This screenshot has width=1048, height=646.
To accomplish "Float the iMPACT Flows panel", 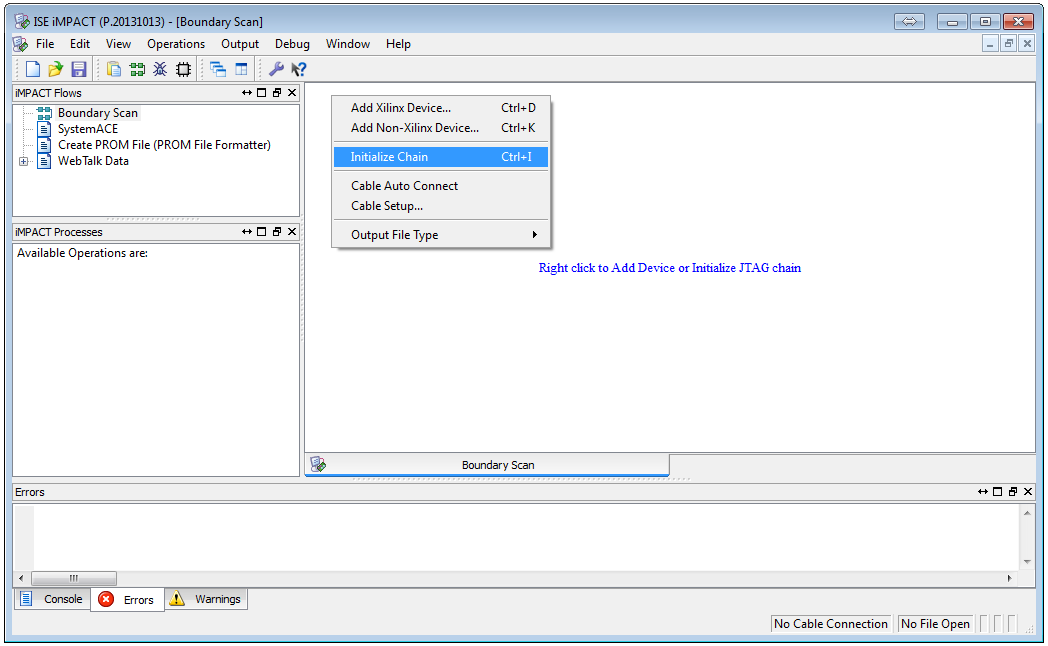I will (277, 93).
